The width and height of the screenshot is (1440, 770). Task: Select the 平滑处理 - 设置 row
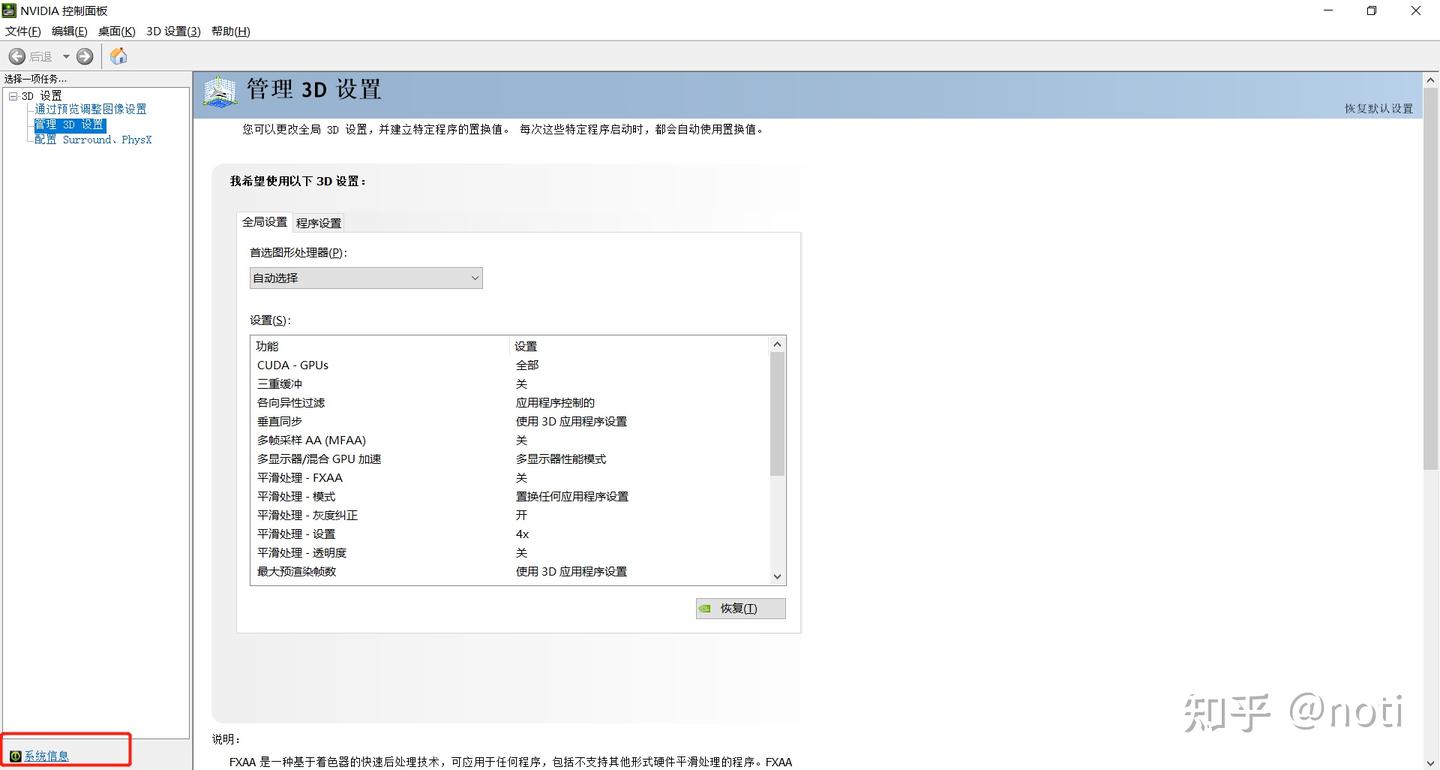pos(510,534)
